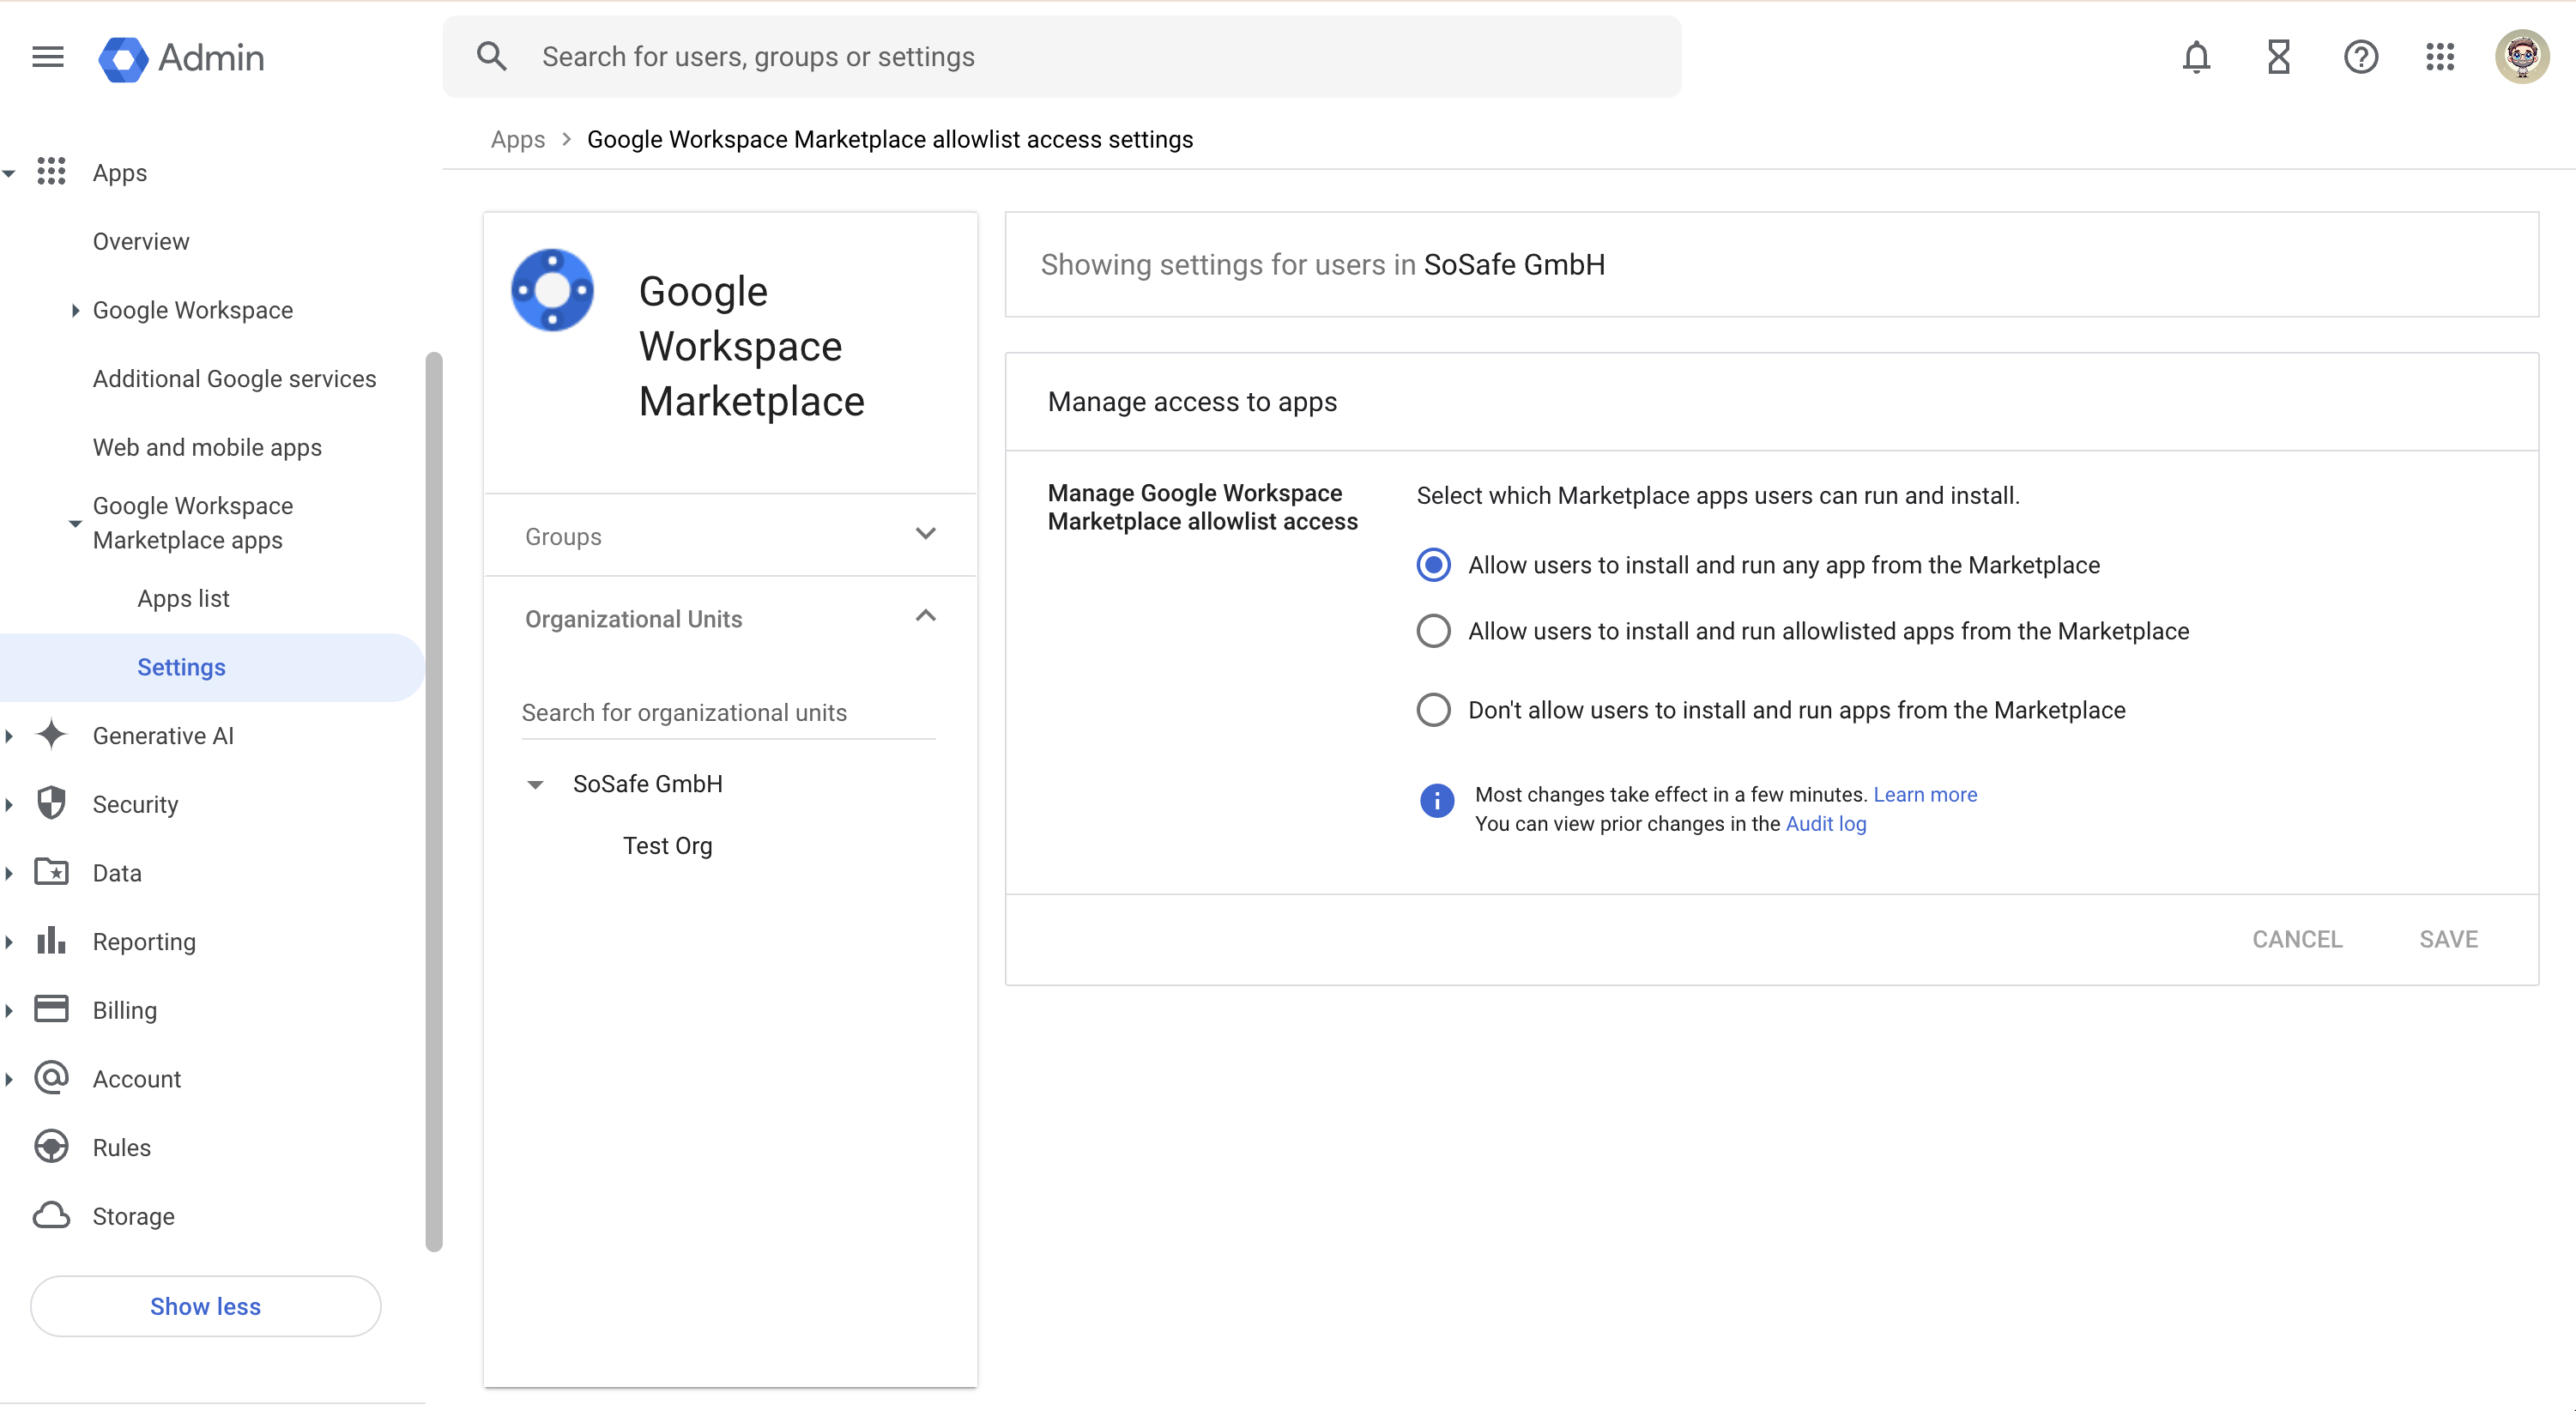Focus the organizational units search field
The width and height of the screenshot is (2576, 1411).
(728, 712)
